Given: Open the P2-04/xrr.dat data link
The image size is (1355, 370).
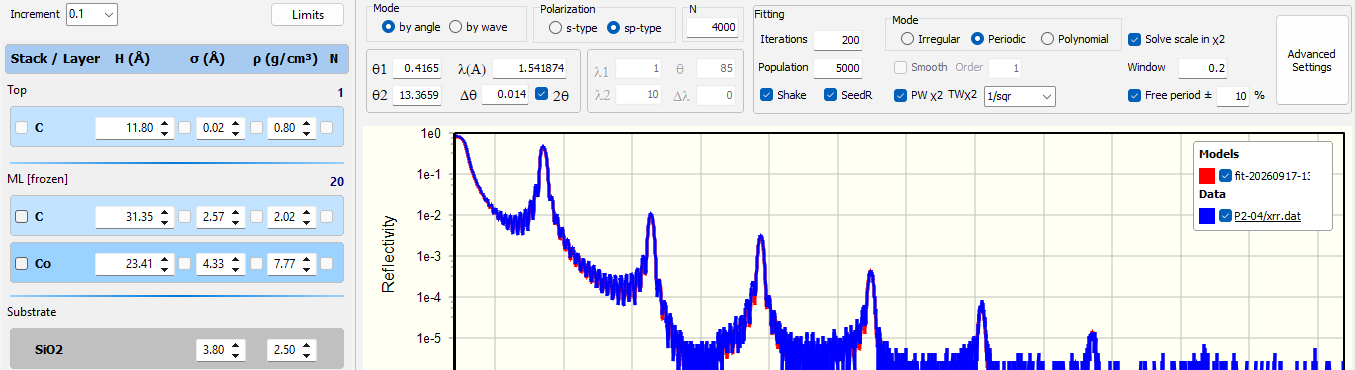Looking at the screenshot, I should (x=1267, y=215).
